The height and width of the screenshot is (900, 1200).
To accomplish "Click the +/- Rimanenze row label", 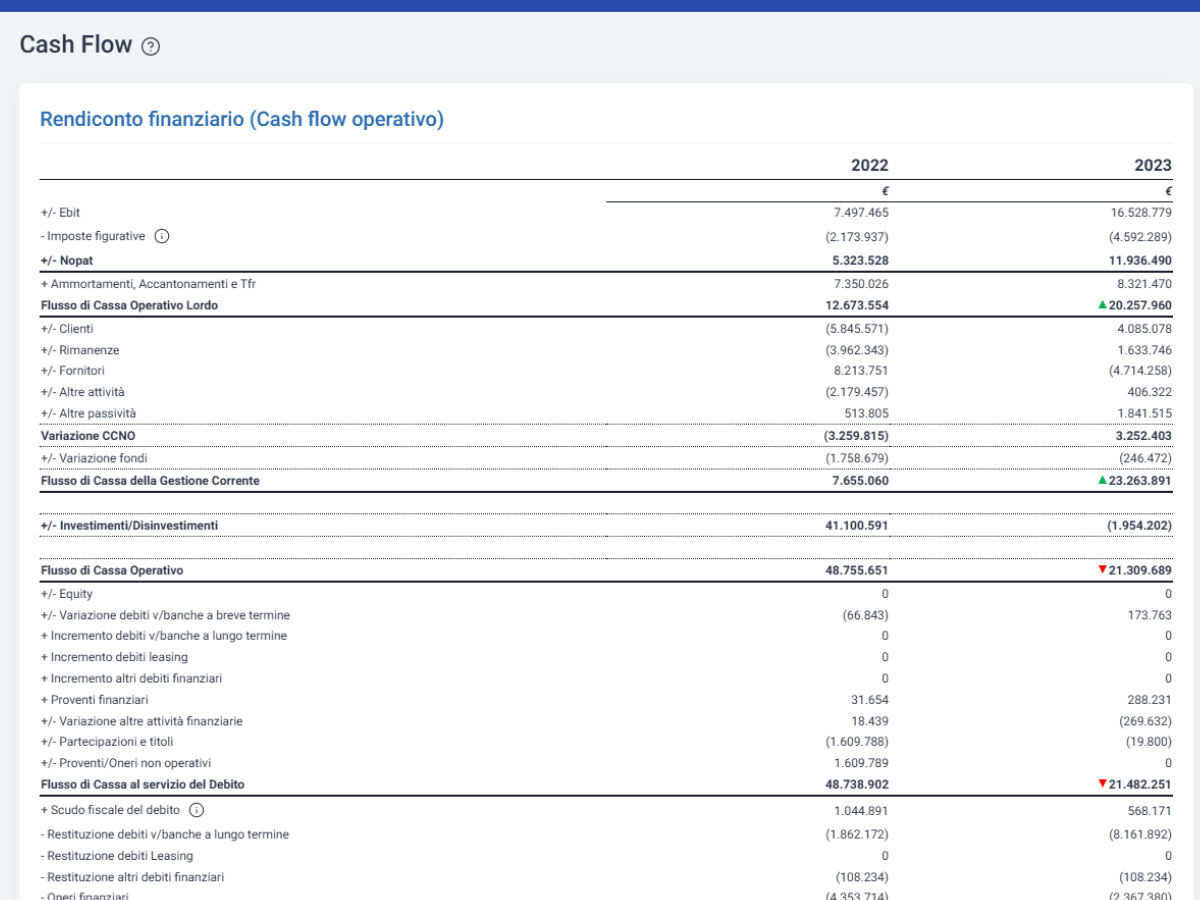I will (x=80, y=350).
